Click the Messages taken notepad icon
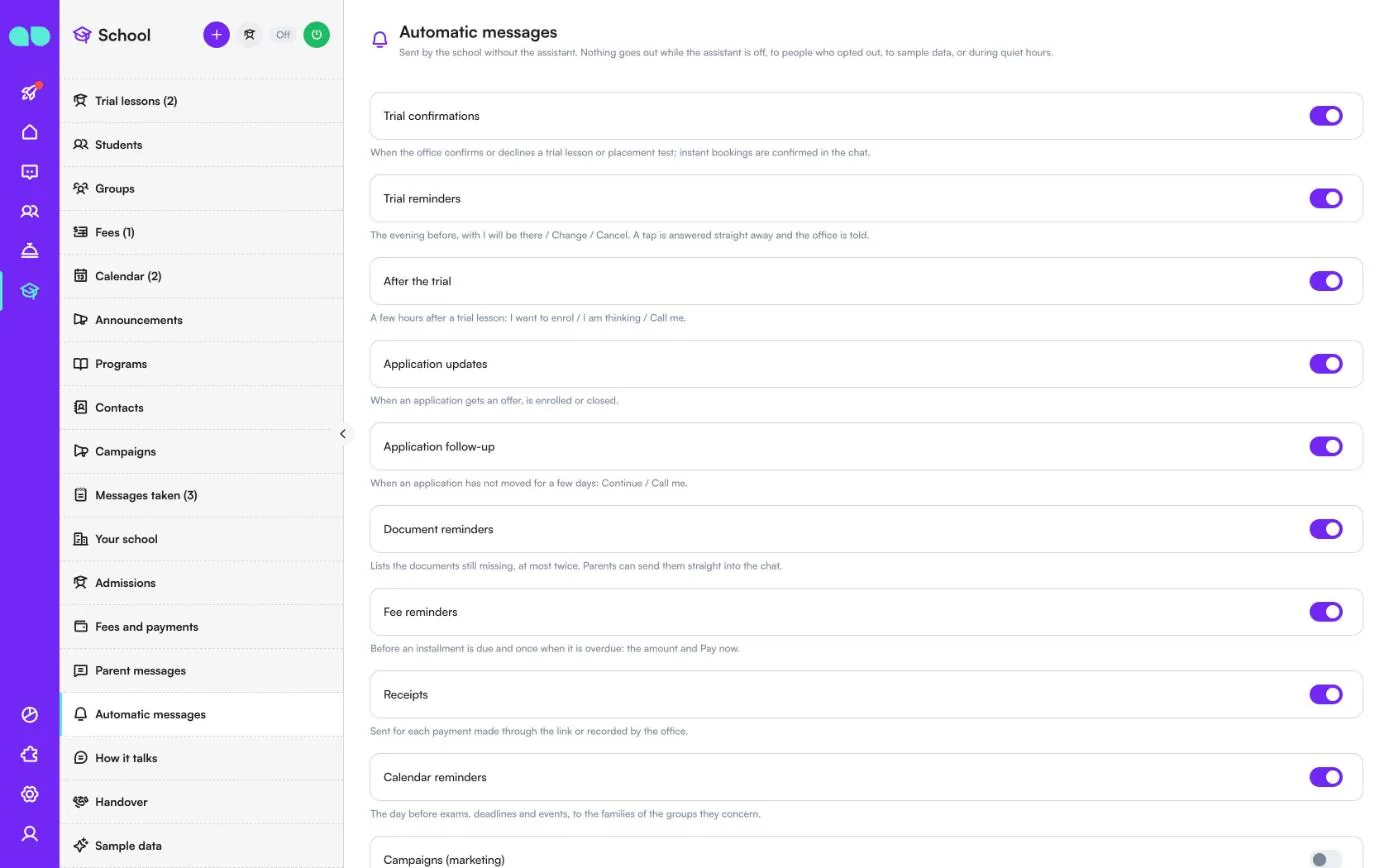1389x868 pixels. 81,495
